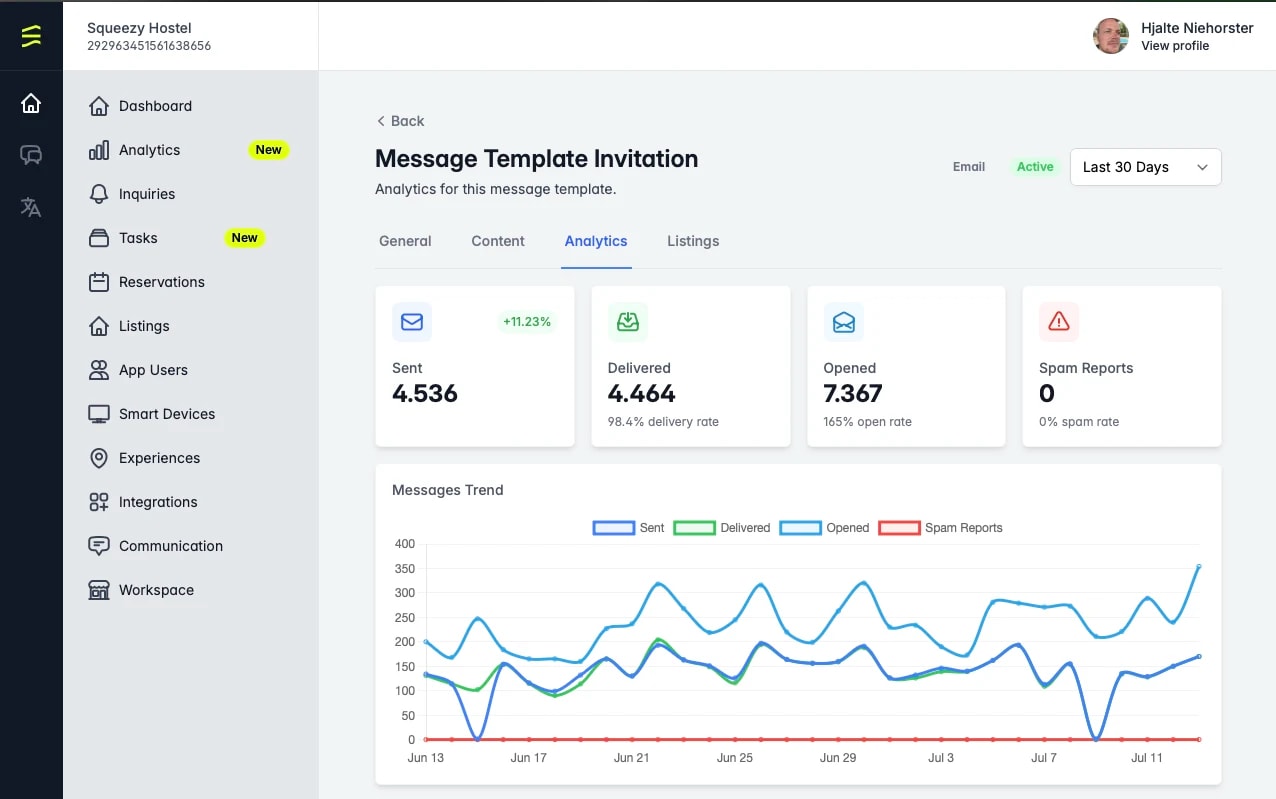
Task: Go back using the Back link
Action: pyautogui.click(x=400, y=121)
